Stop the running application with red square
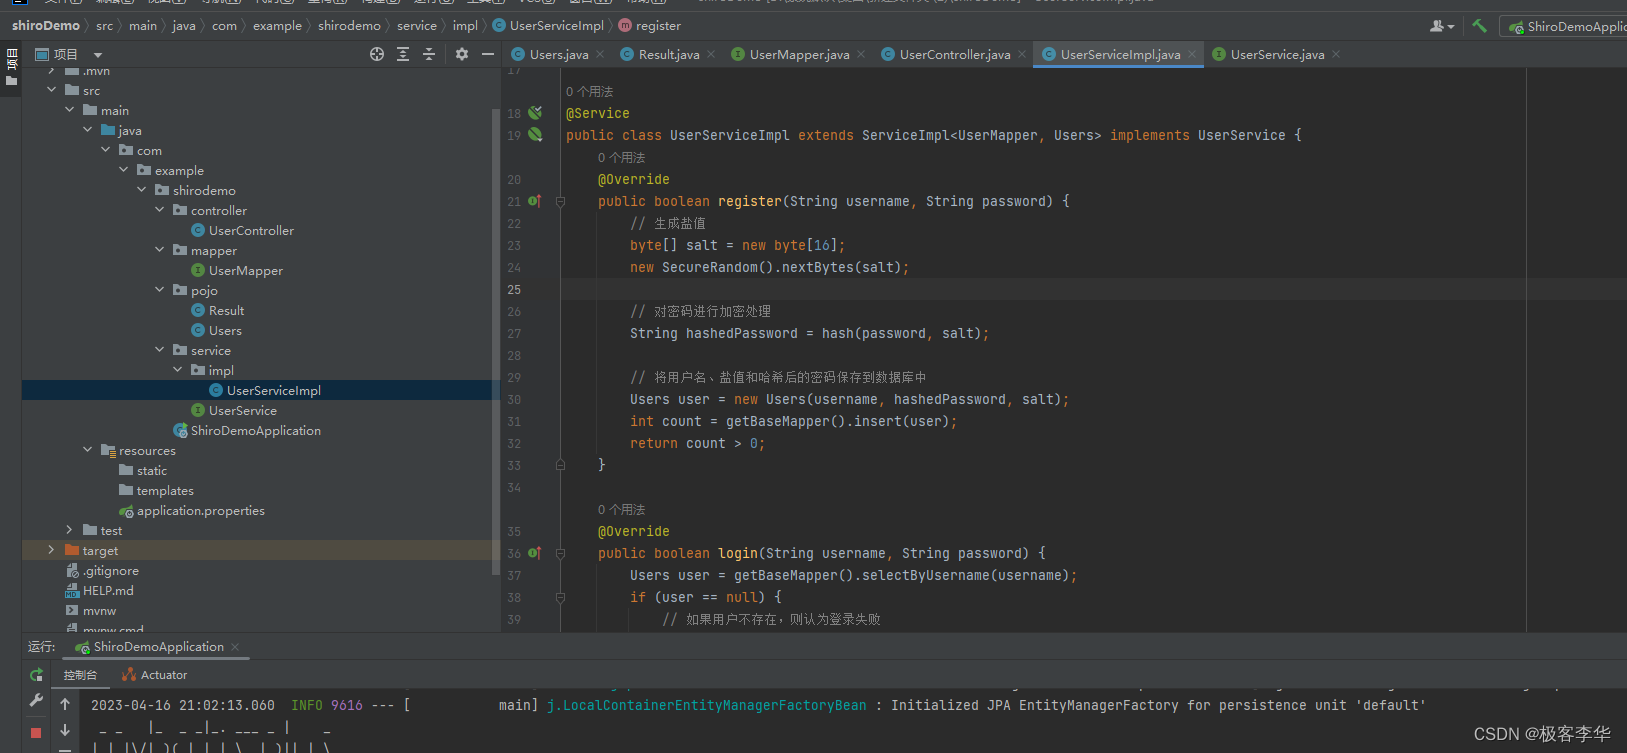 click(x=36, y=733)
